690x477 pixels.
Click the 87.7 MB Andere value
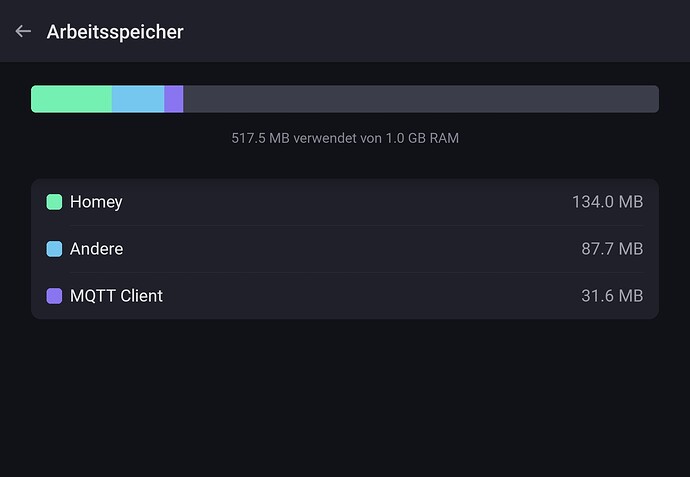click(x=612, y=249)
